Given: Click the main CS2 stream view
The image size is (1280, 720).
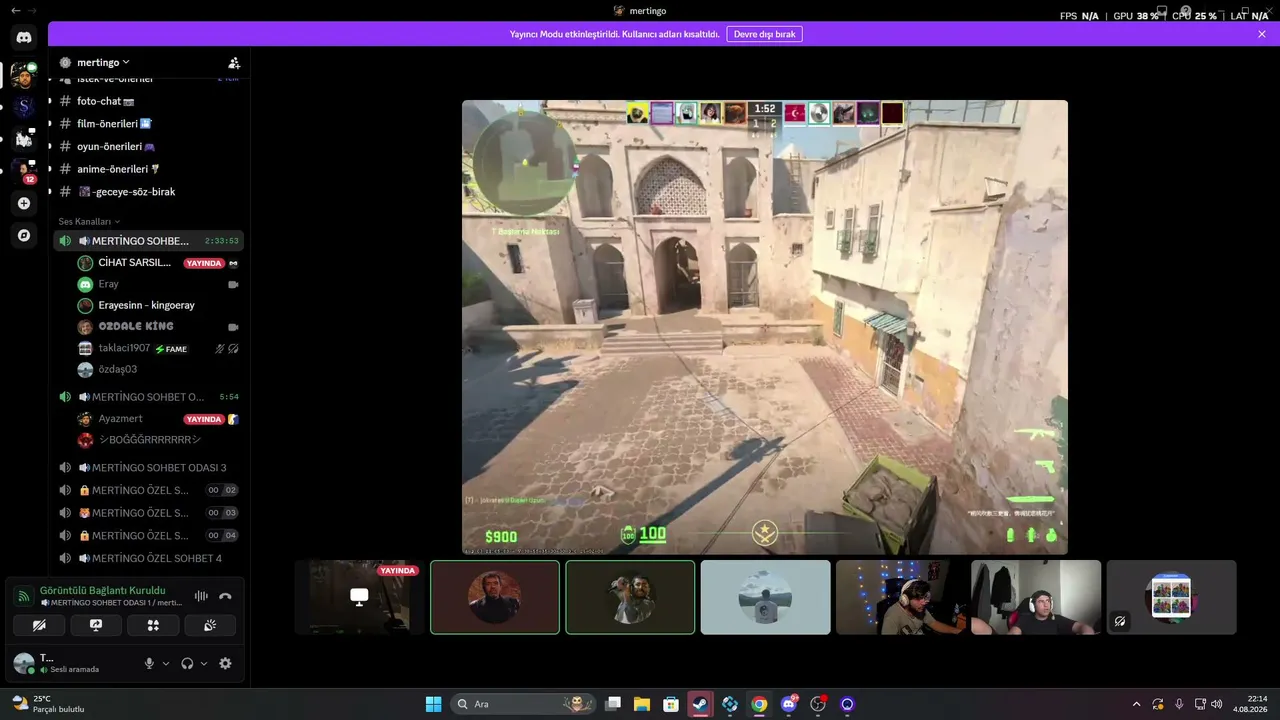Looking at the screenshot, I should pyautogui.click(x=765, y=327).
